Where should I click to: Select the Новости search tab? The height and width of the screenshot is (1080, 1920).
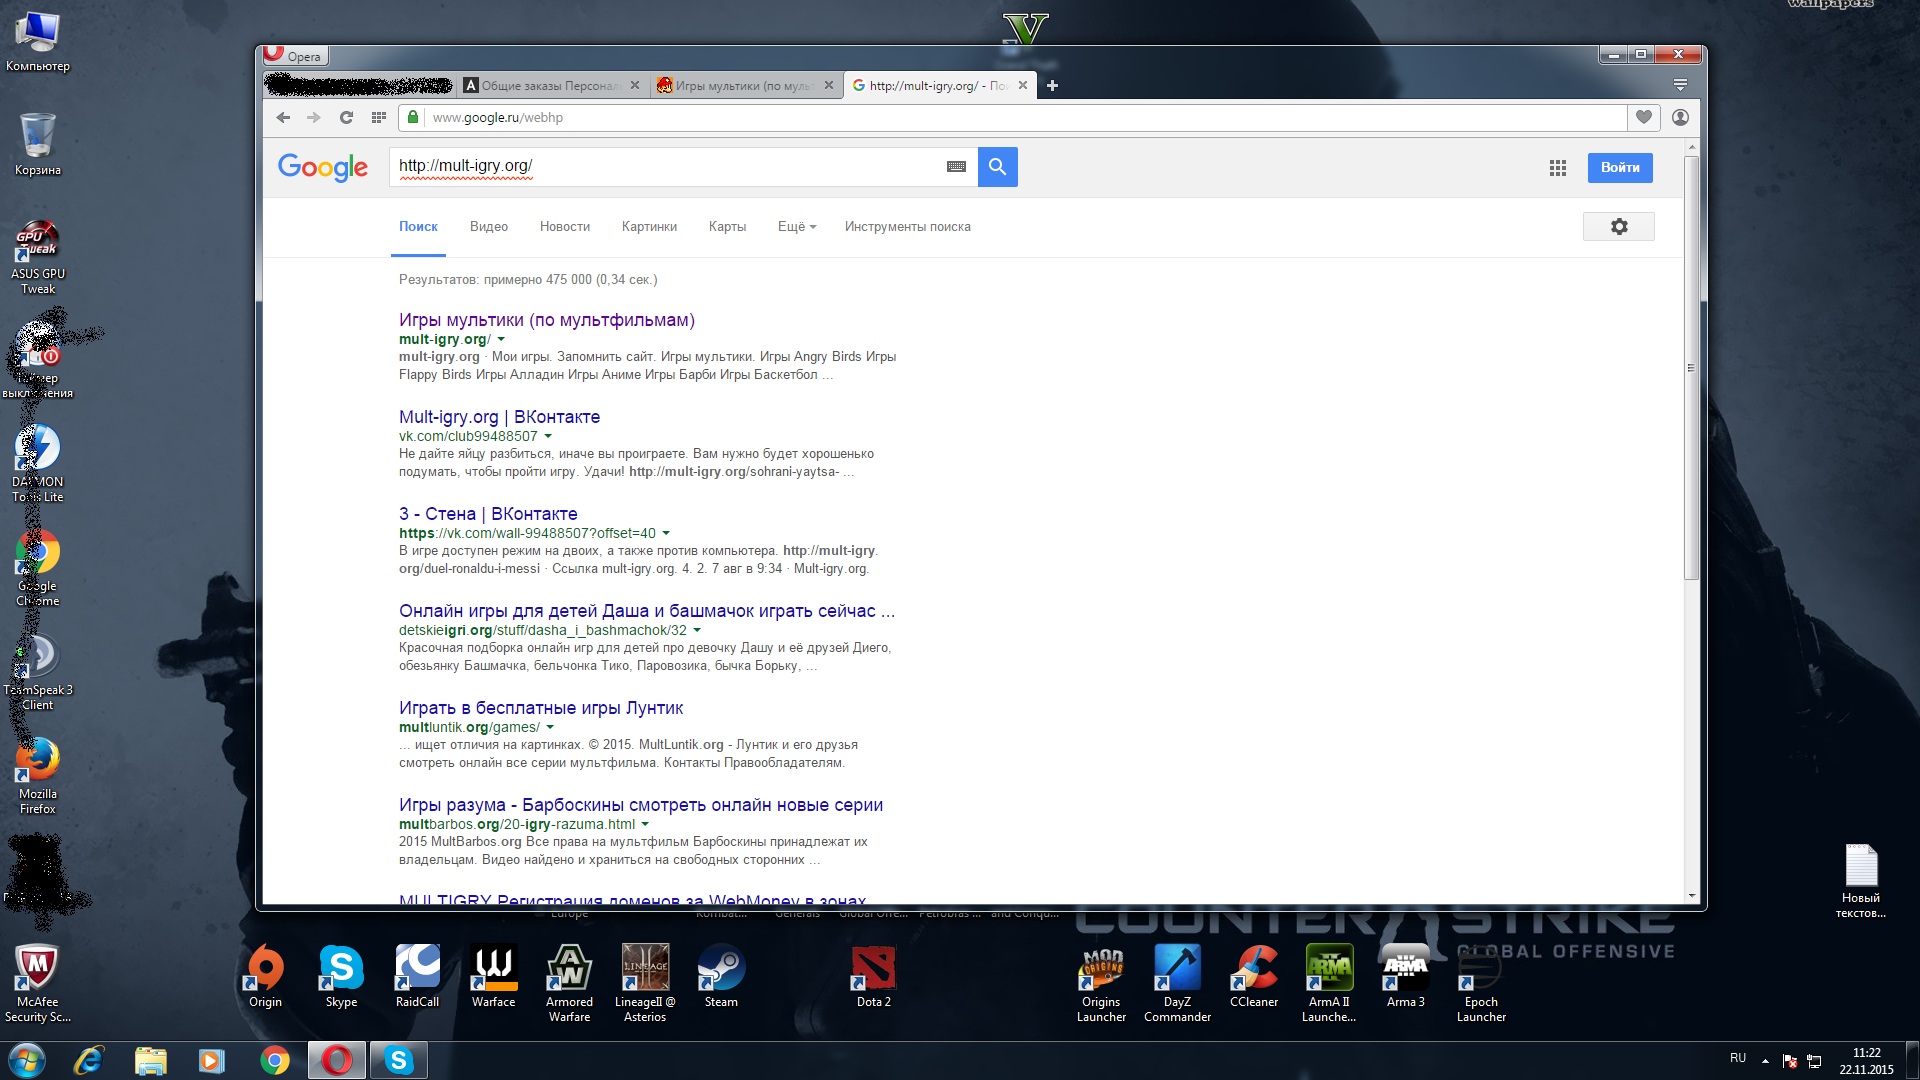[565, 227]
